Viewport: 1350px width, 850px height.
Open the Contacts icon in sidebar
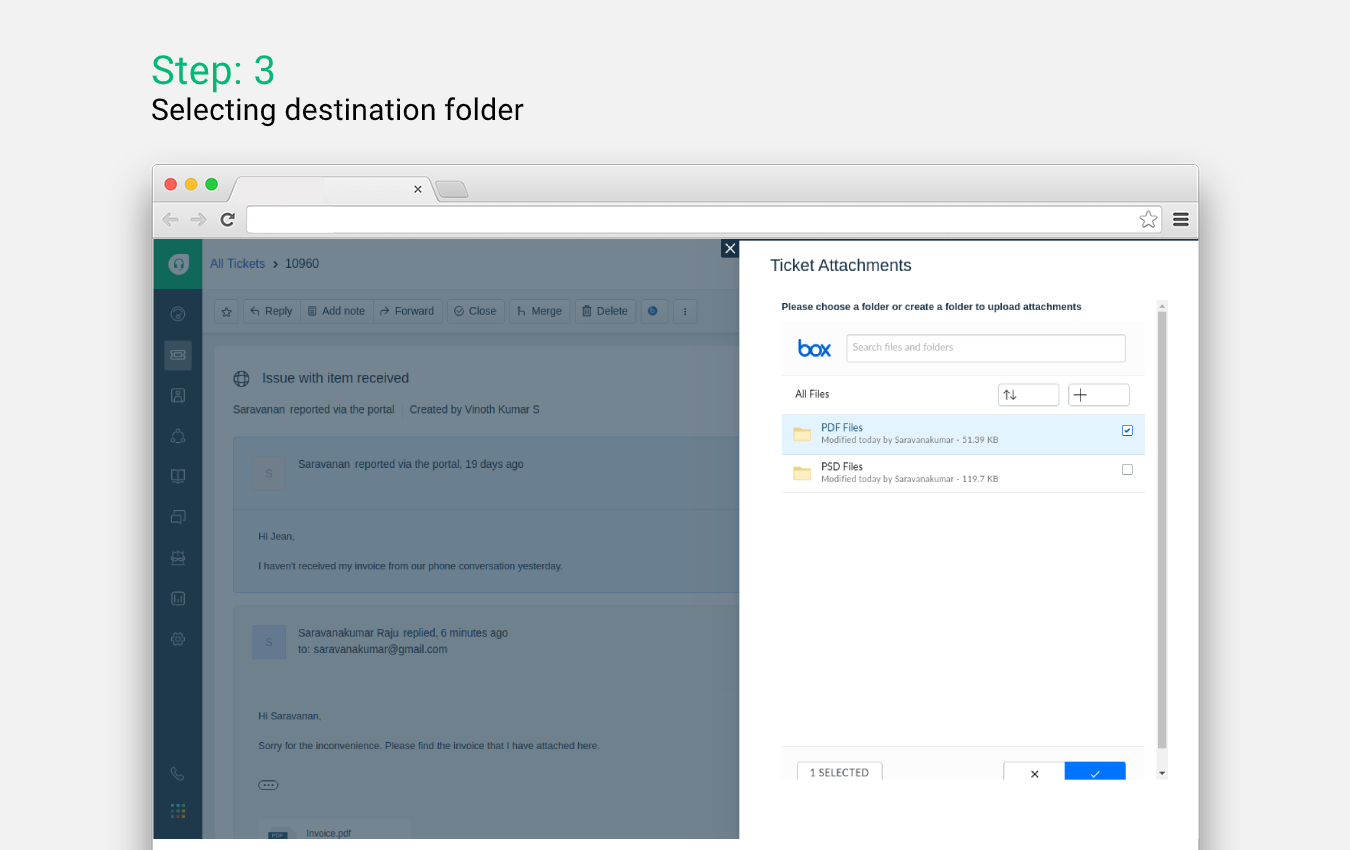coord(178,395)
